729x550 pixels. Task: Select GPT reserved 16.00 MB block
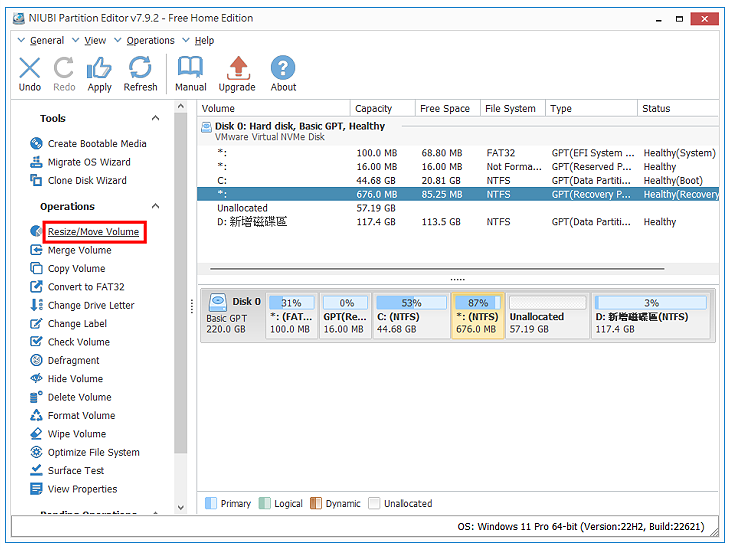tap(345, 316)
